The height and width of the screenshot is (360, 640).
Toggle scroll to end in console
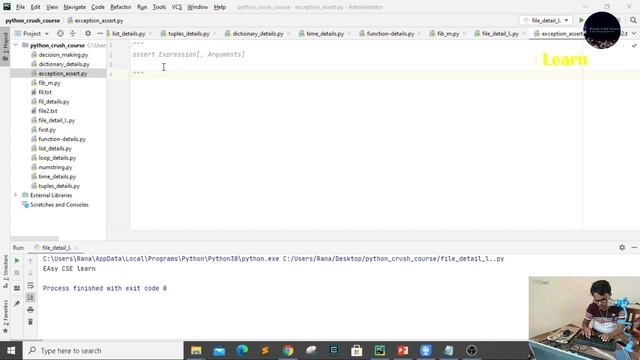pyautogui.click(x=30, y=298)
